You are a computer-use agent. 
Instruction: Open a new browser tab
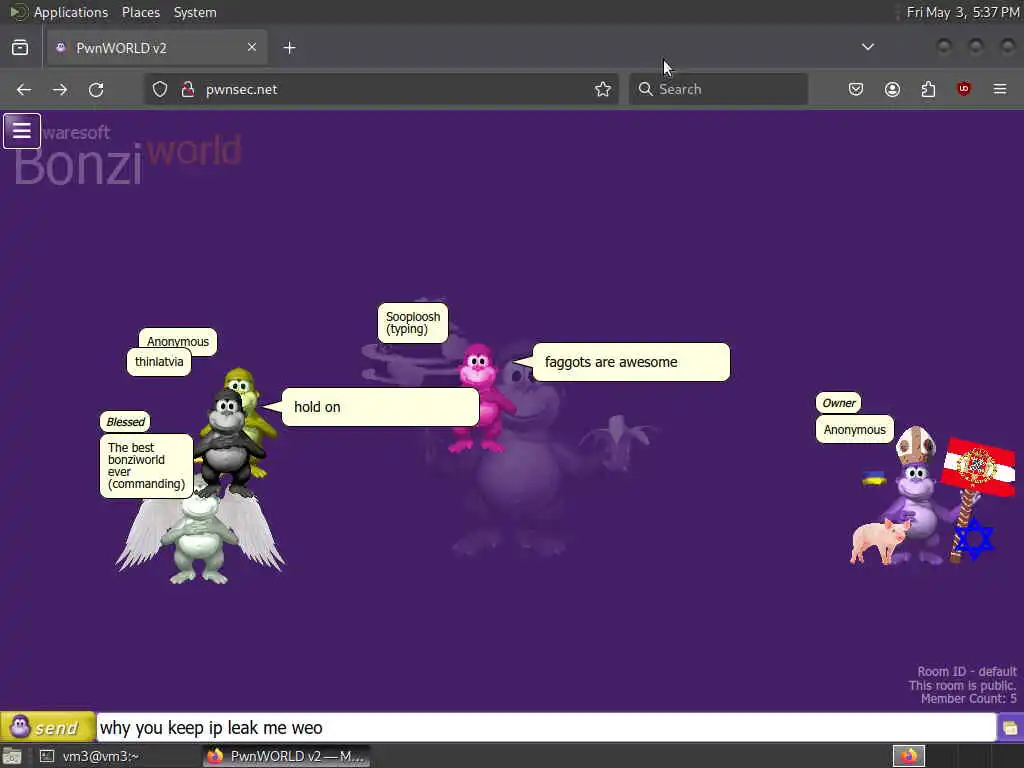(289, 48)
